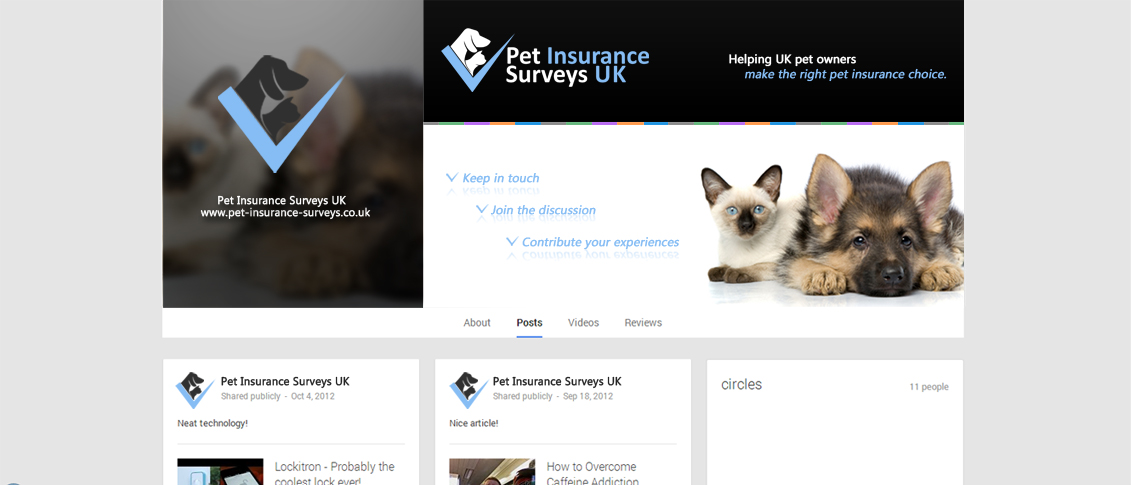Click the Sep 18, 2012 post date
Screen dimensions: 1131x485
pyautogui.click(x=588, y=396)
